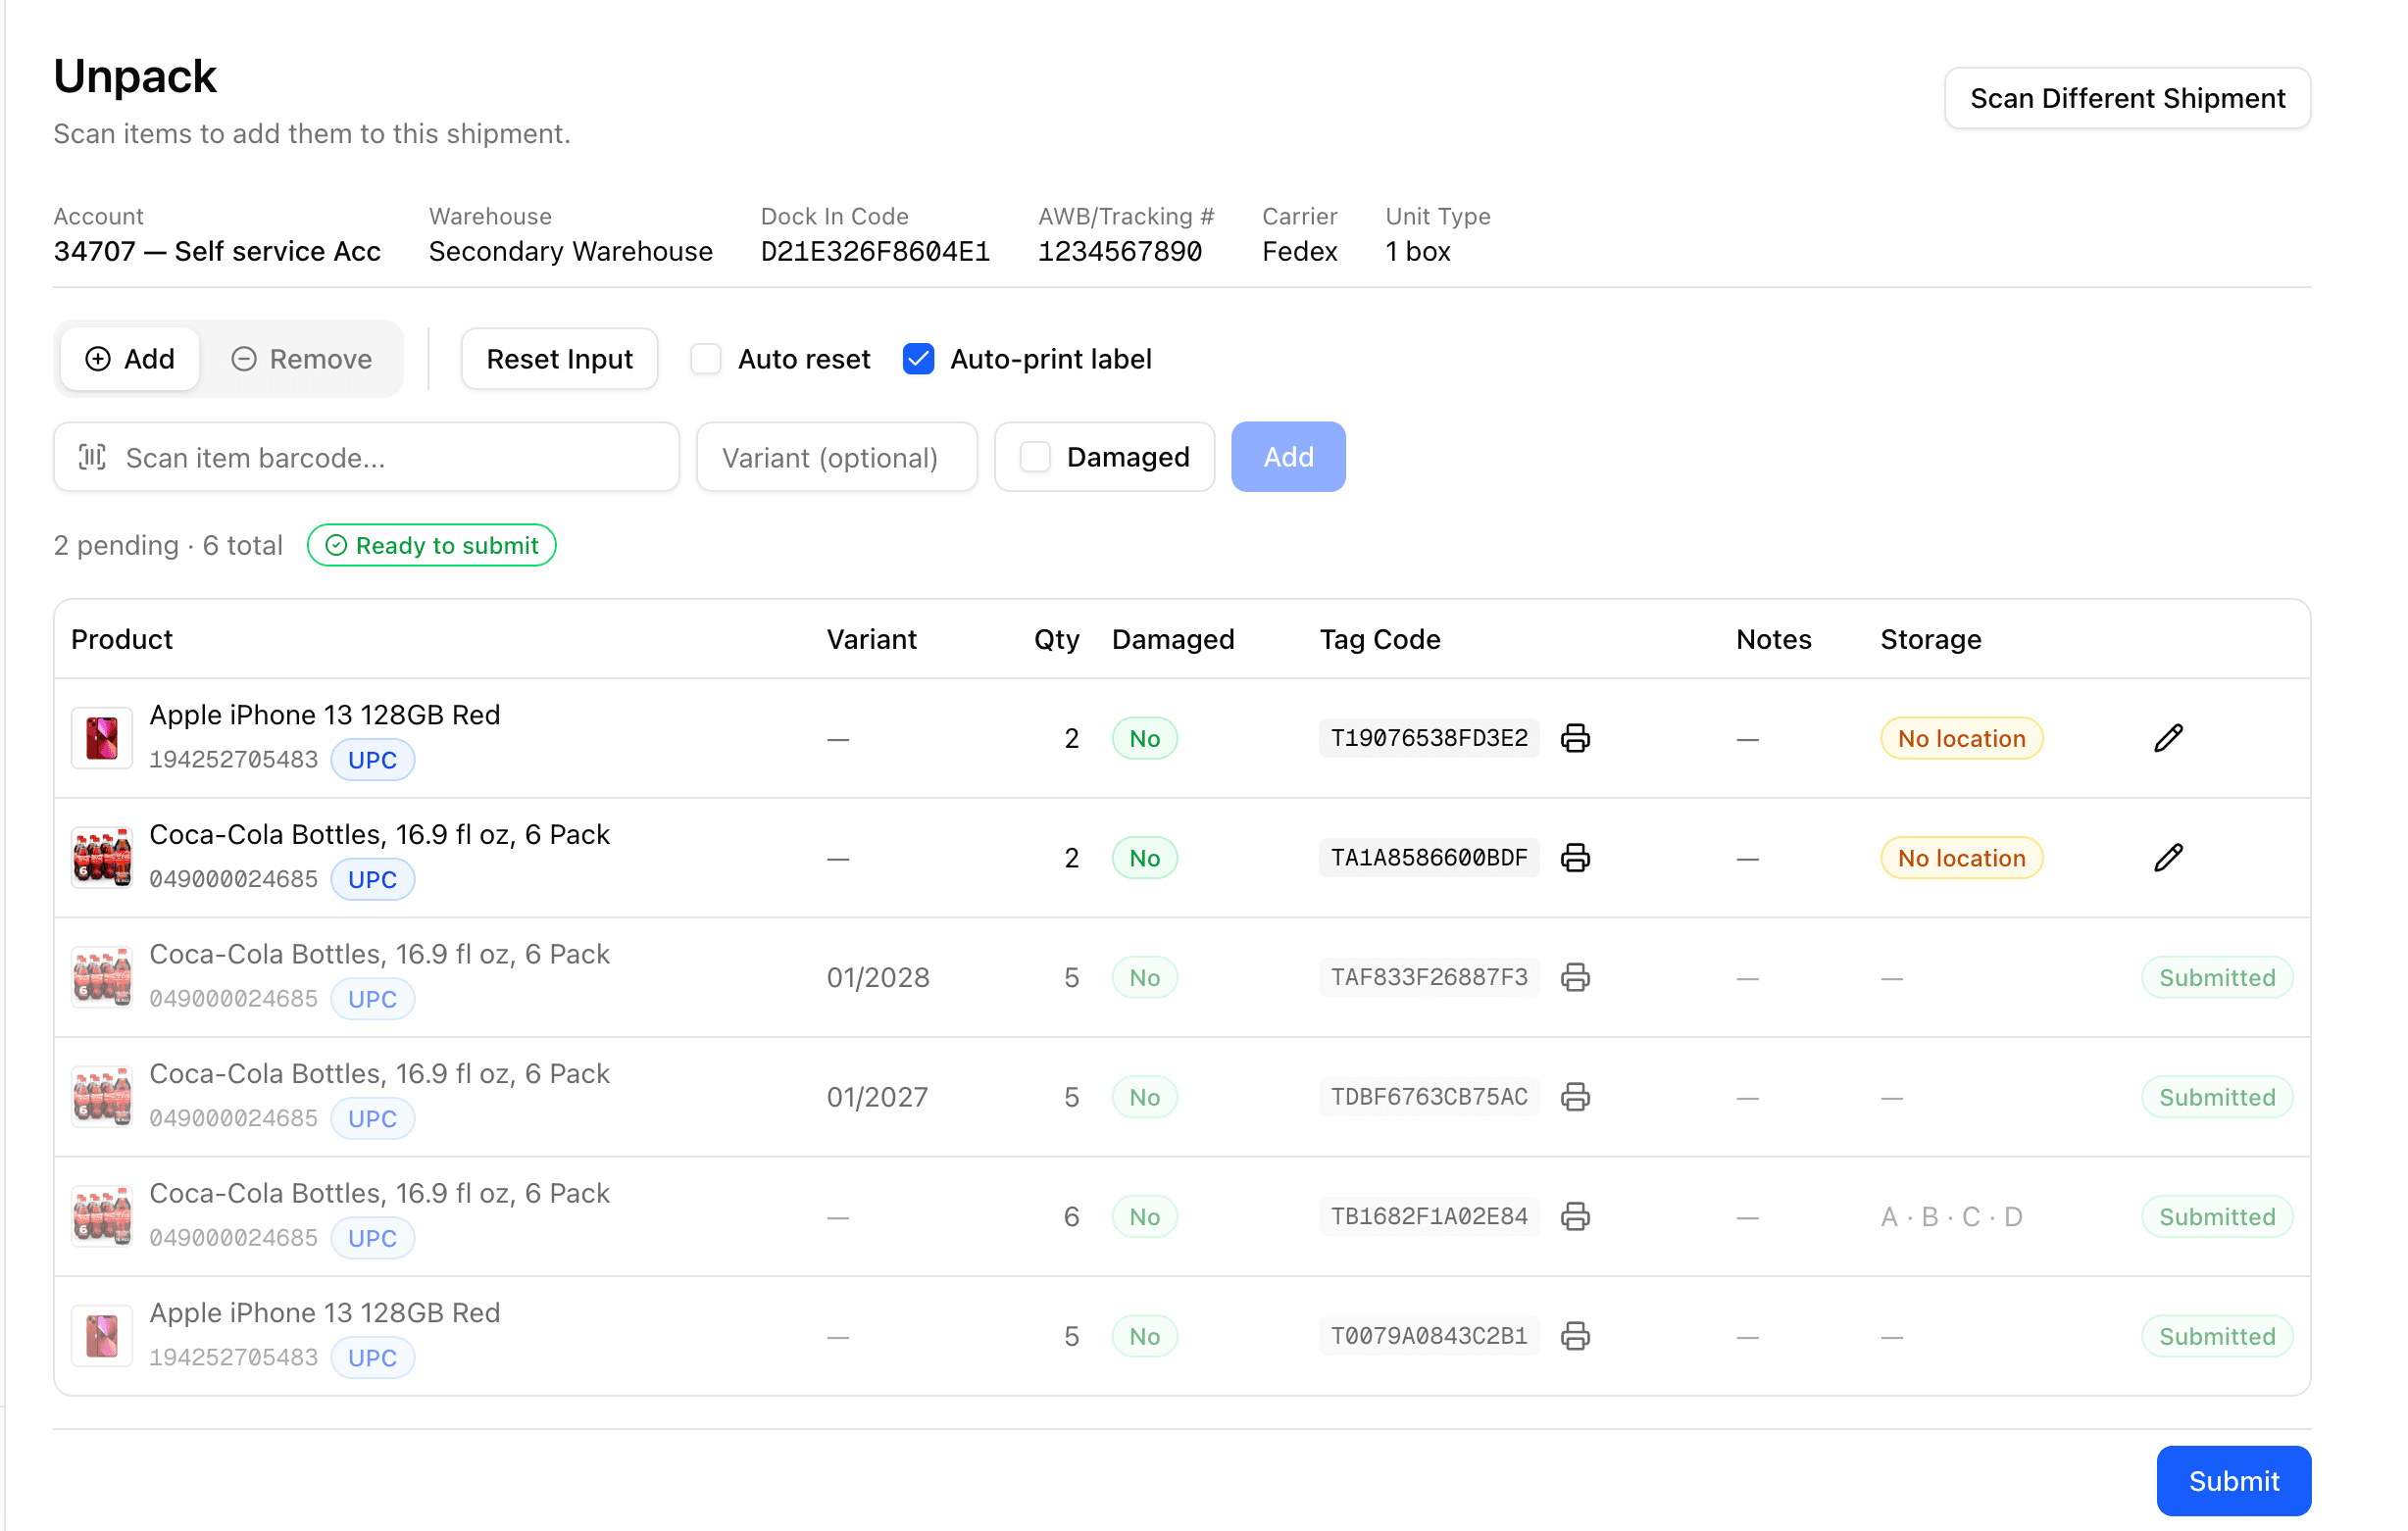Click the Secondary Warehouse value
This screenshot has height=1531, width=2408.
(x=571, y=251)
